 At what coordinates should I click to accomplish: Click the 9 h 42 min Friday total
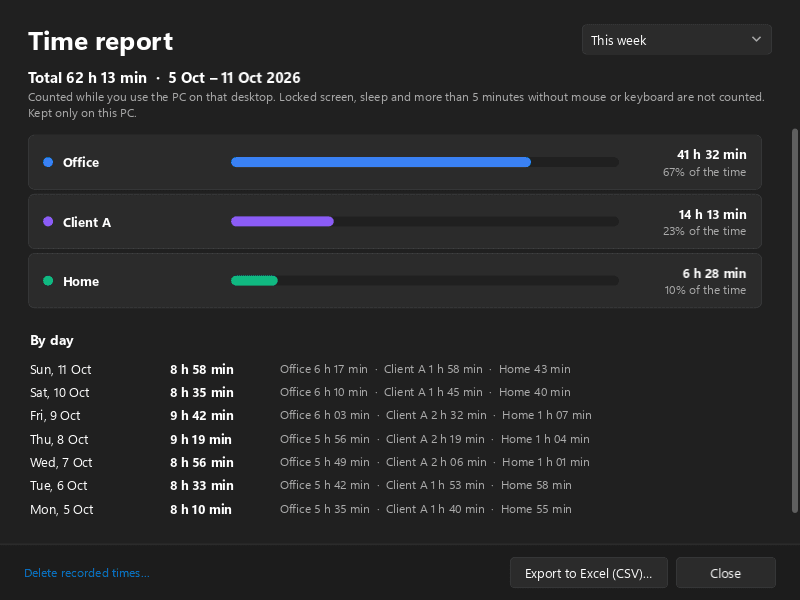click(202, 416)
